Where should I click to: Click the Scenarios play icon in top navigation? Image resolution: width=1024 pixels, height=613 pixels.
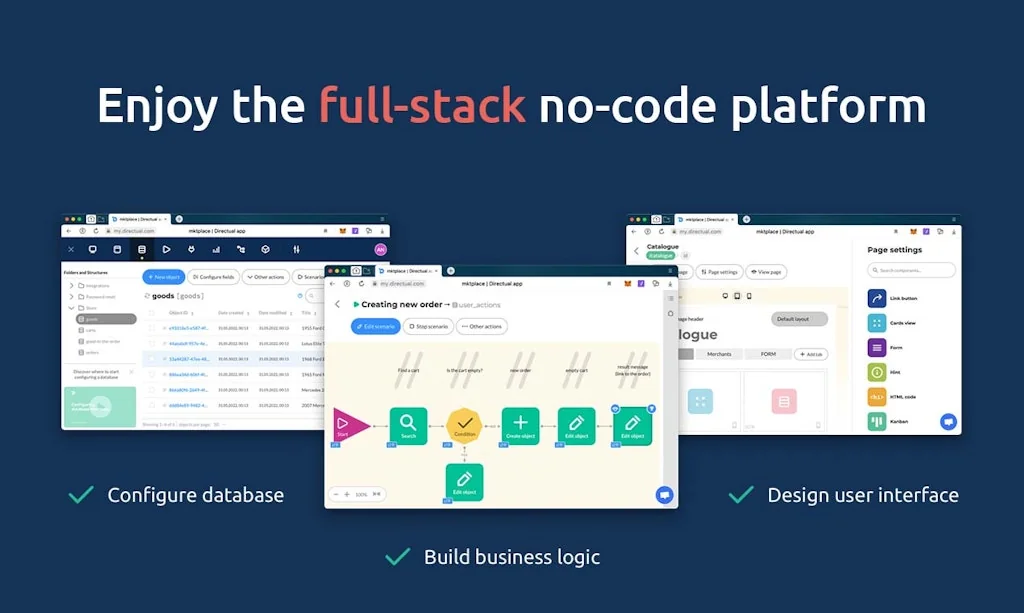(x=166, y=249)
